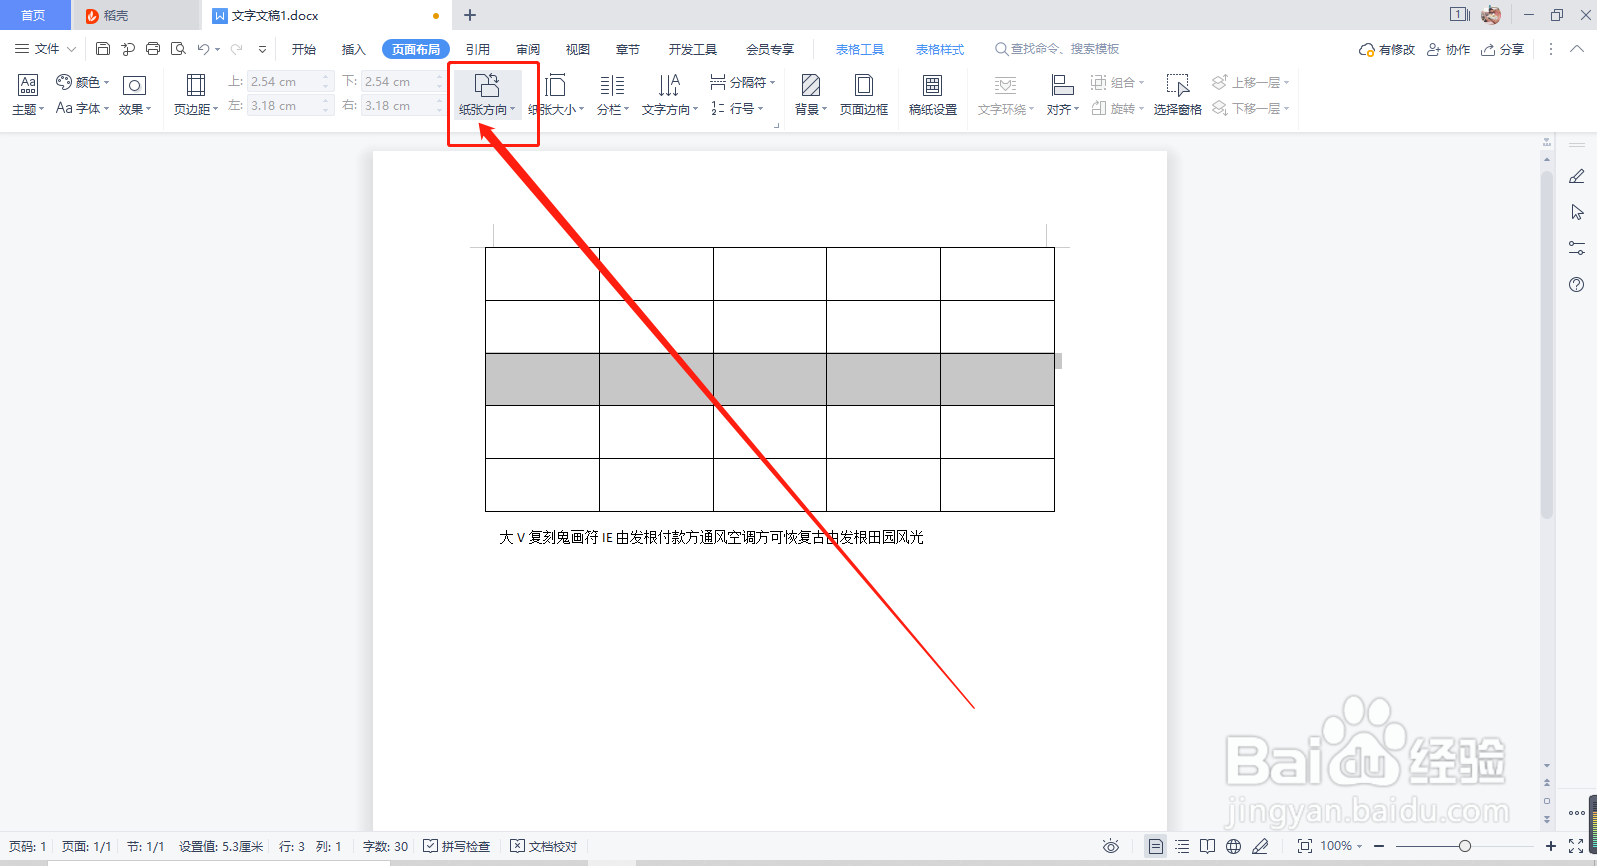Open the 引用 tab

(x=478, y=49)
